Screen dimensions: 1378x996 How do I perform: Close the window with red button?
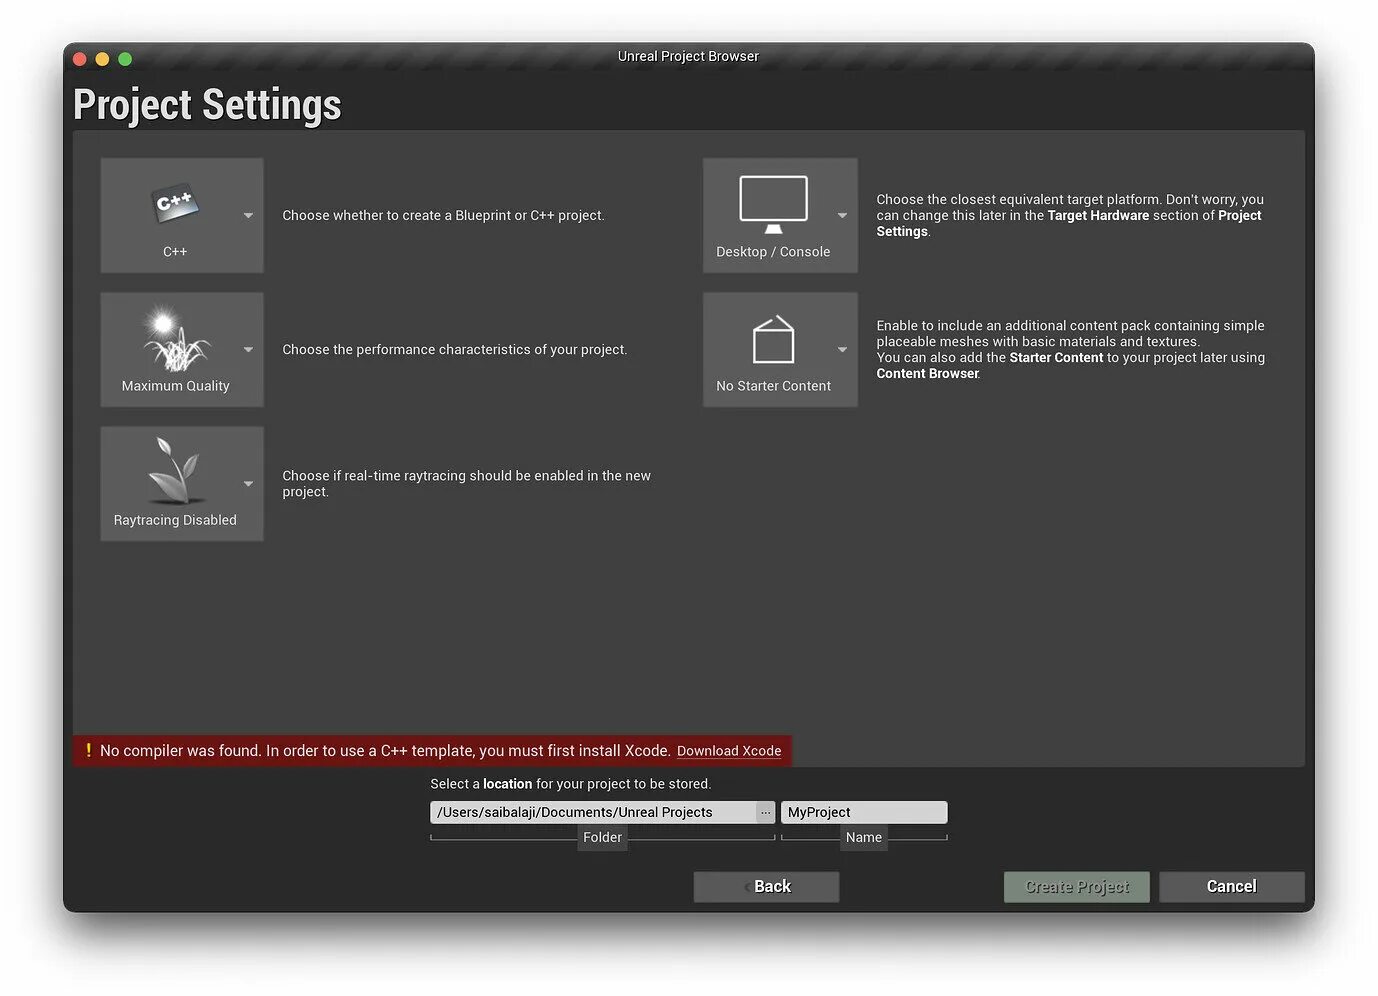pos(80,59)
